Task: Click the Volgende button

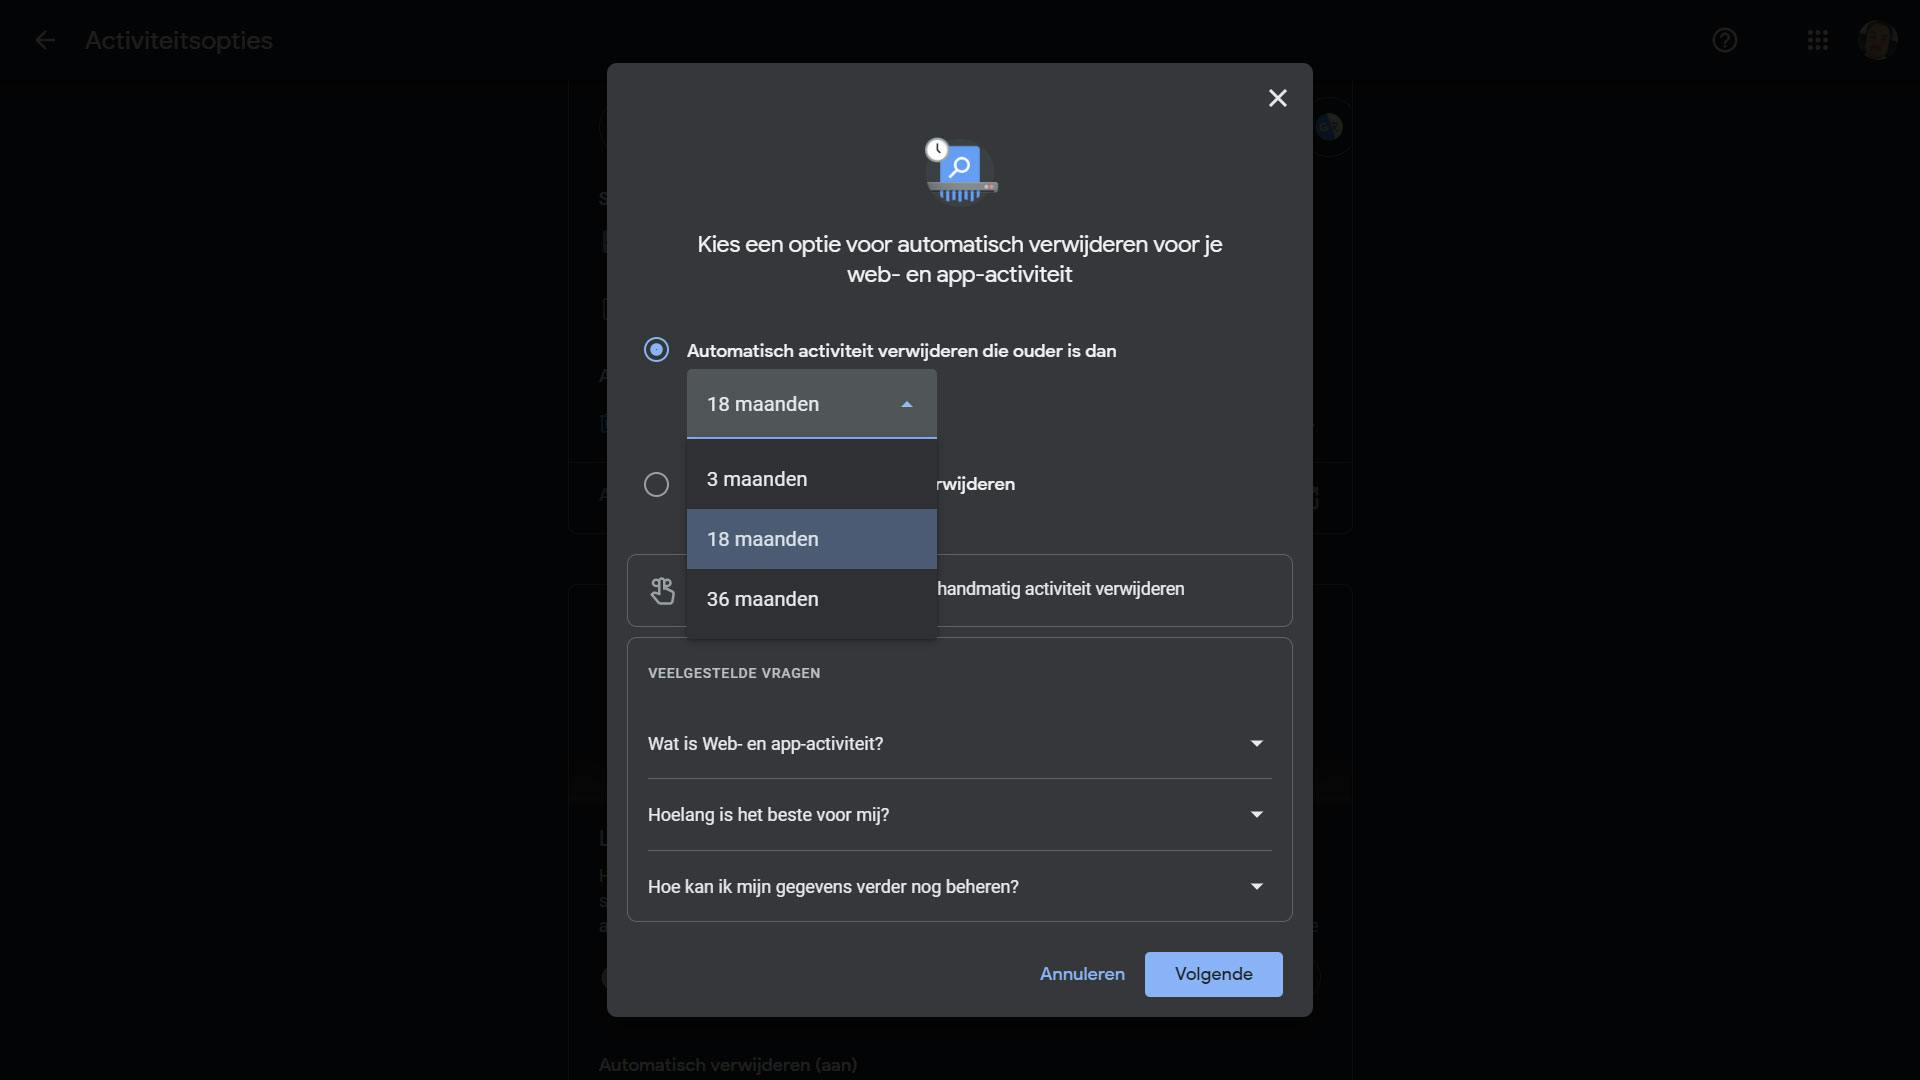Action: point(1213,974)
